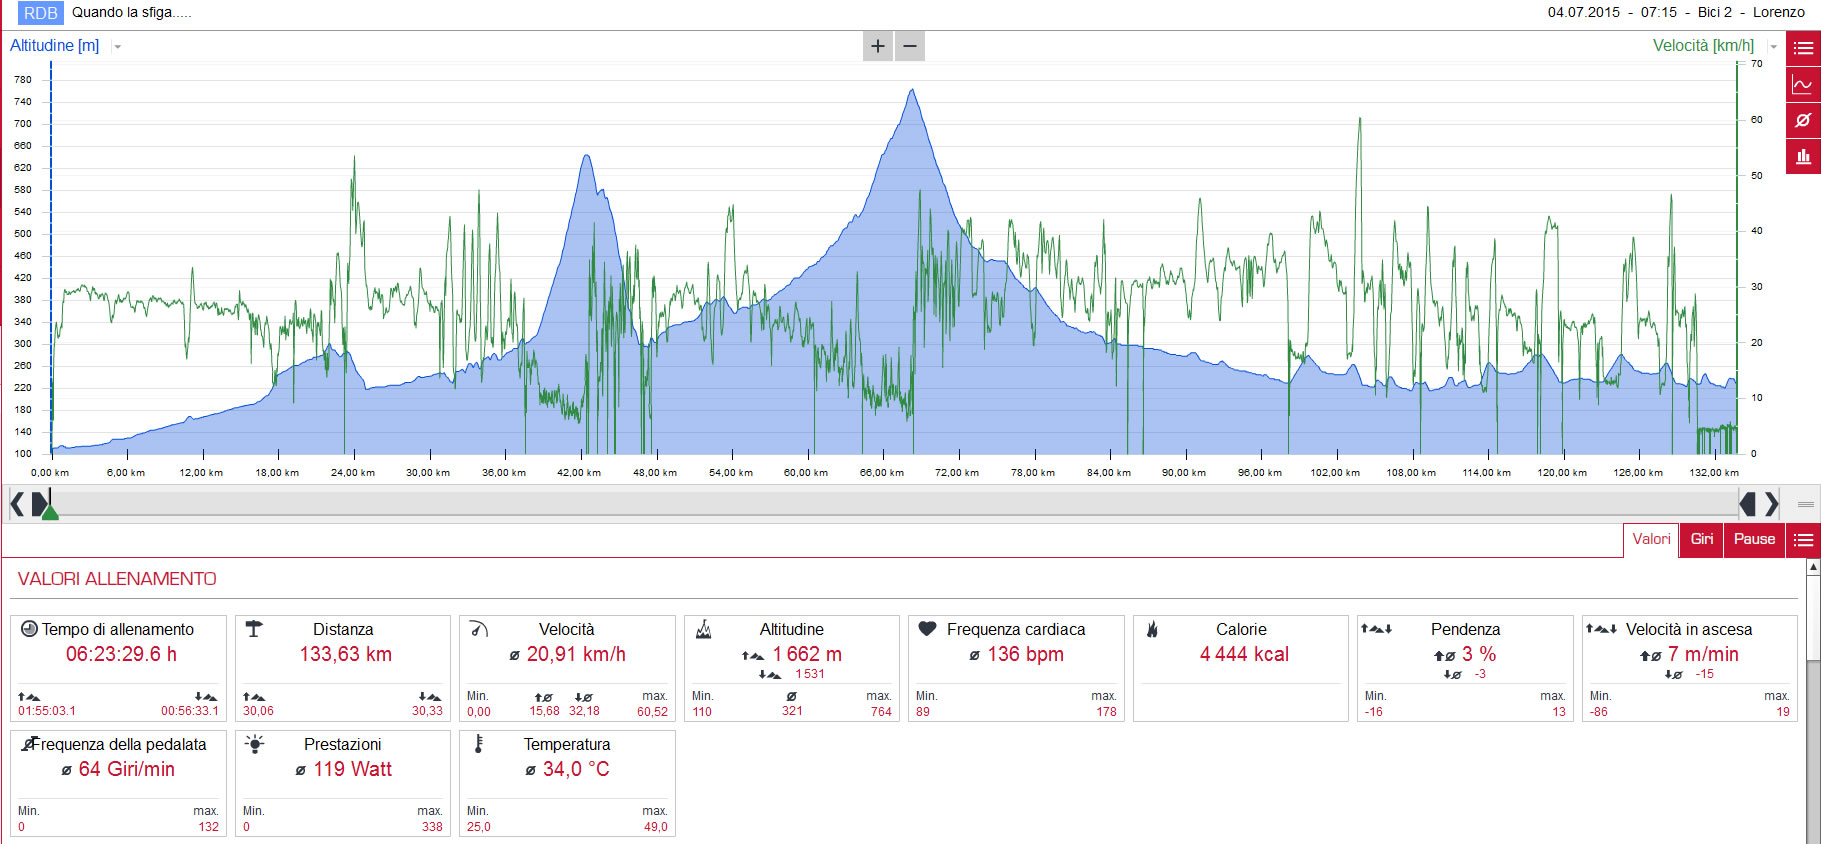The height and width of the screenshot is (844, 1821).
Task: Open the red list menu icon at top right
Action: pos(1803,48)
